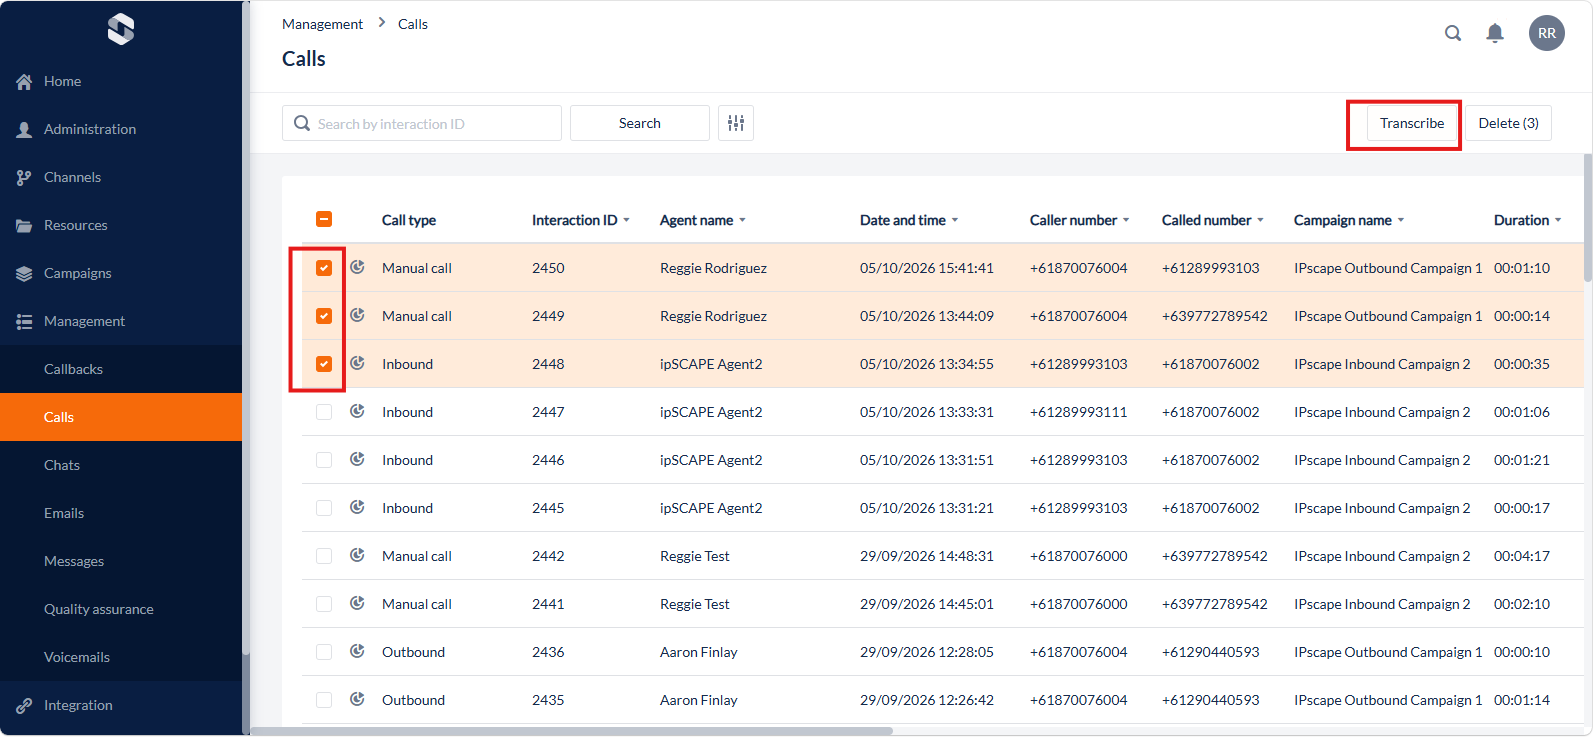Open Callbacks under Management

[x=121, y=369]
